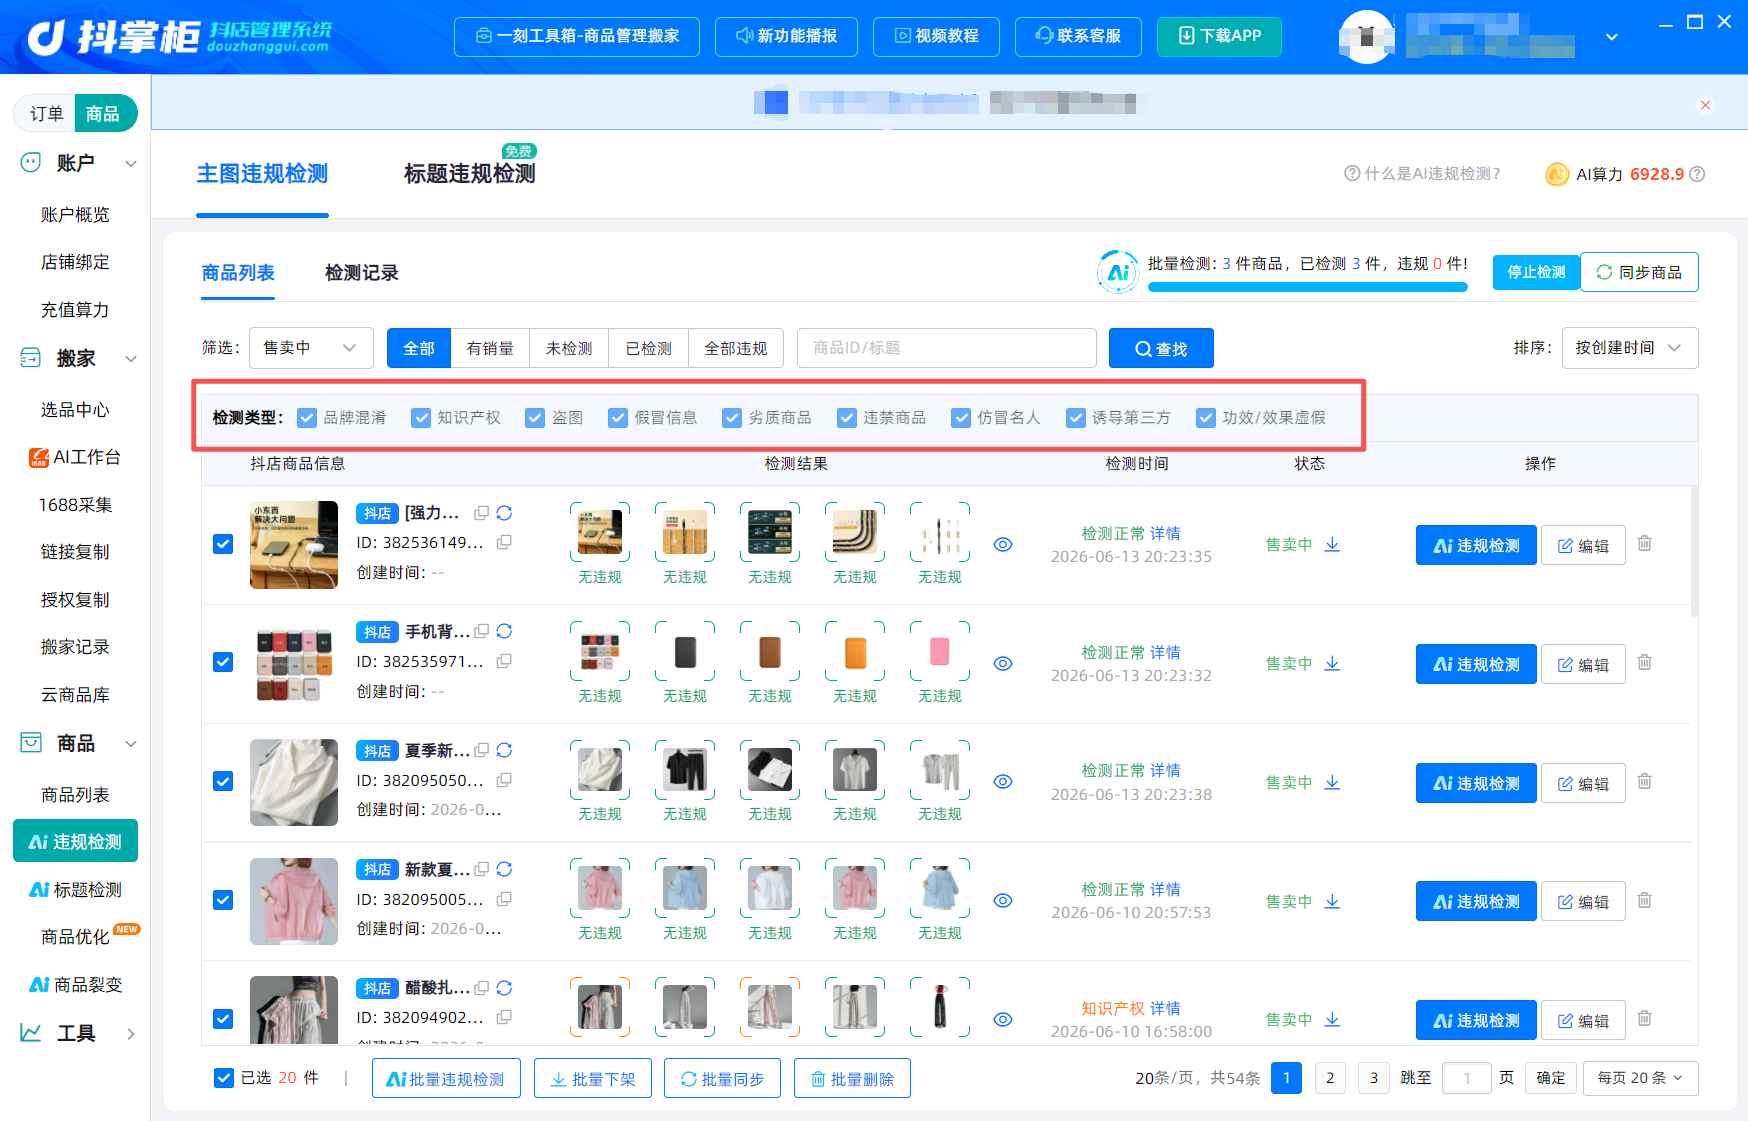Toggle the 已选 20 件 select-all checkbox
Screen dimensions: 1748x1121
coord(224,1078)
